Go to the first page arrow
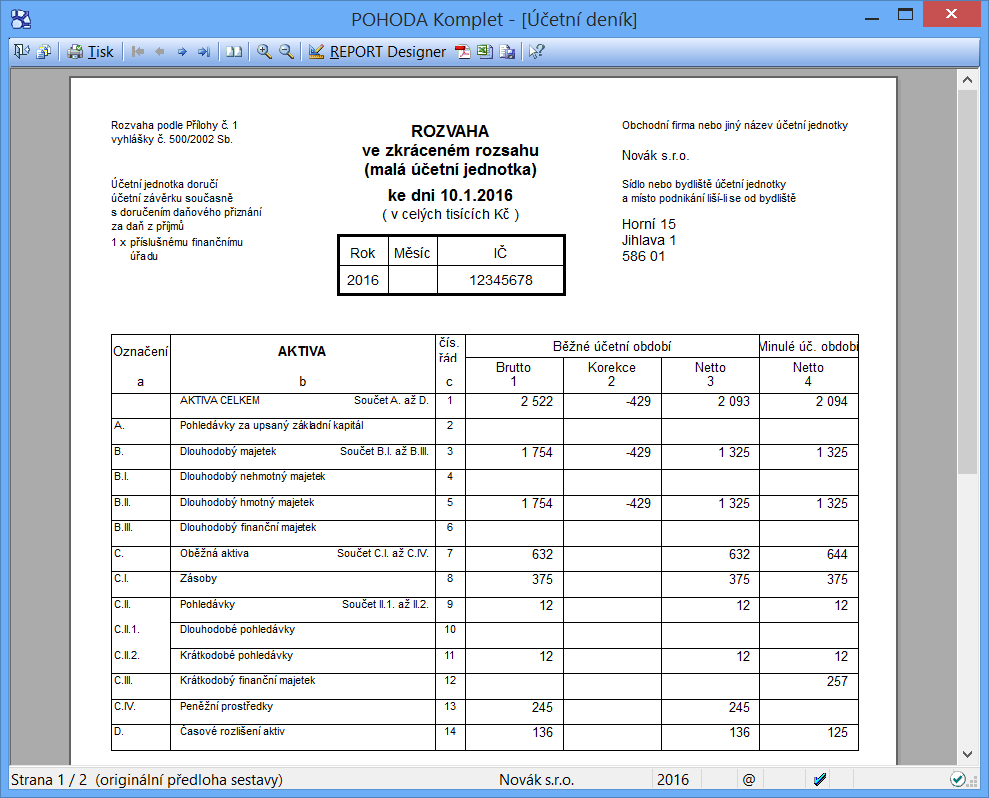The width and height of the screenshot is (989, 798). (x=138, y=52)
